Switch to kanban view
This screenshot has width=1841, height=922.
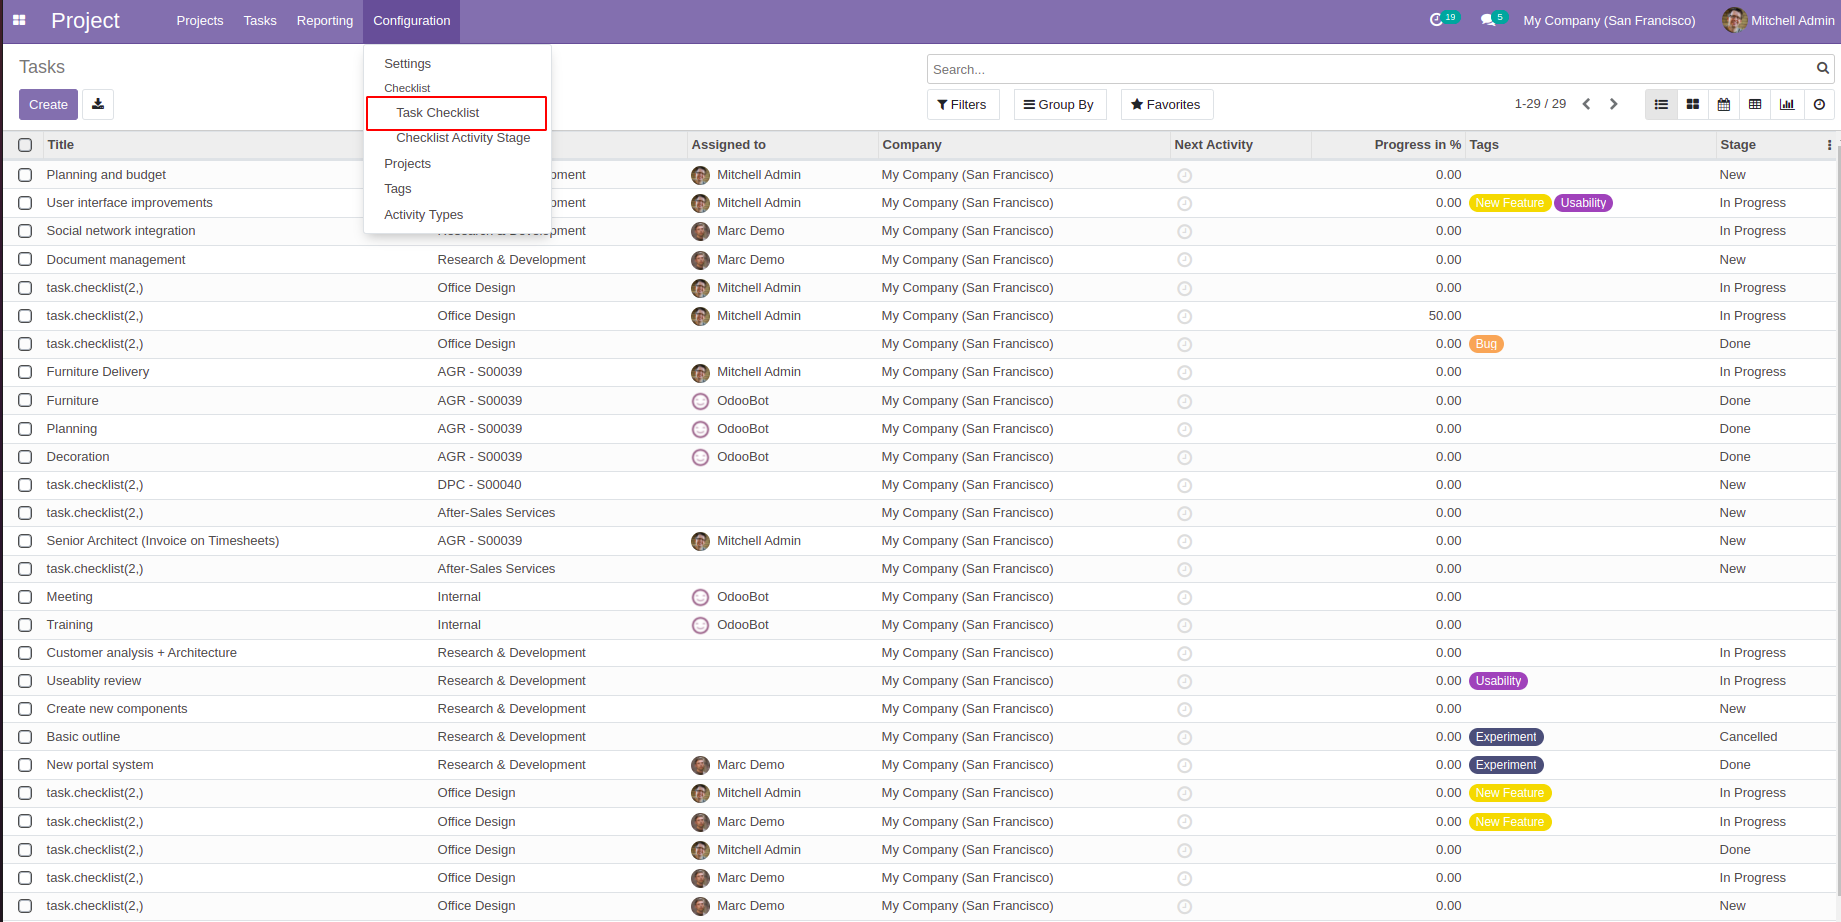(x=1692, y=104)
